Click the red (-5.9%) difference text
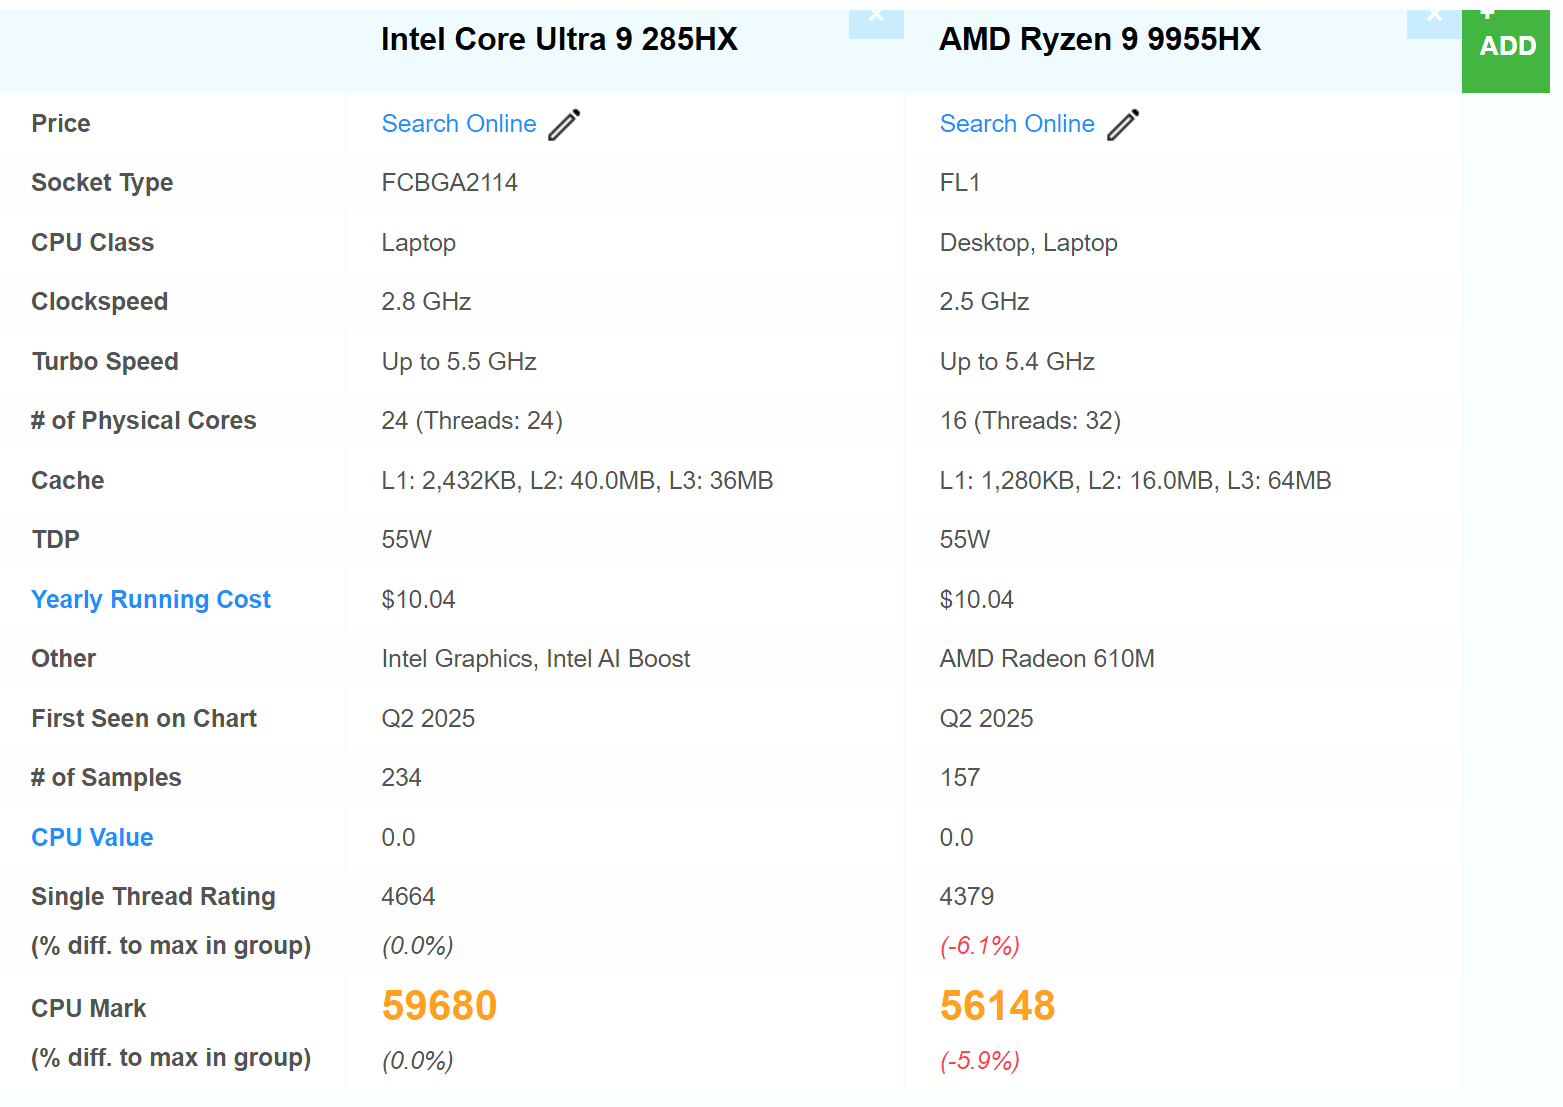1563x1107 pixels. click(979, 1061)
